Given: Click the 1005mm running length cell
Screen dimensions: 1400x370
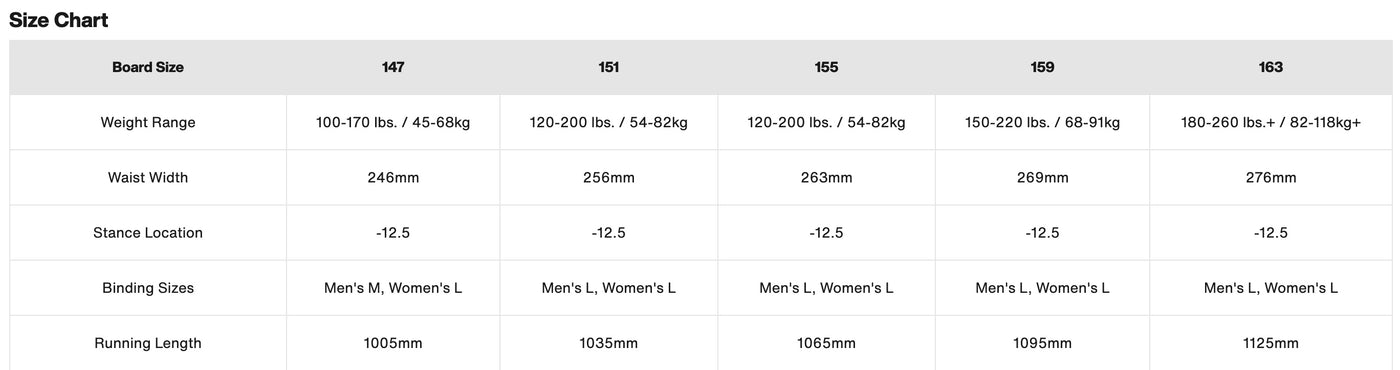Looking at the screenshot, I should (x=393, y=343).
